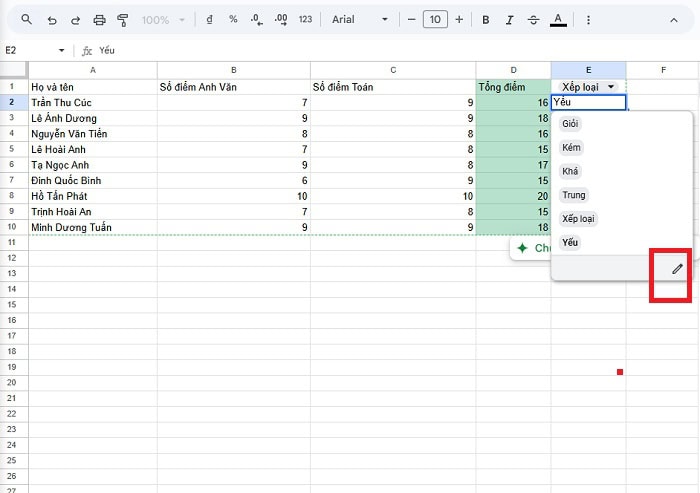Click the decrease decimal places icon
The height and width of the screenshot is (493, 700).
click(256, 19)
